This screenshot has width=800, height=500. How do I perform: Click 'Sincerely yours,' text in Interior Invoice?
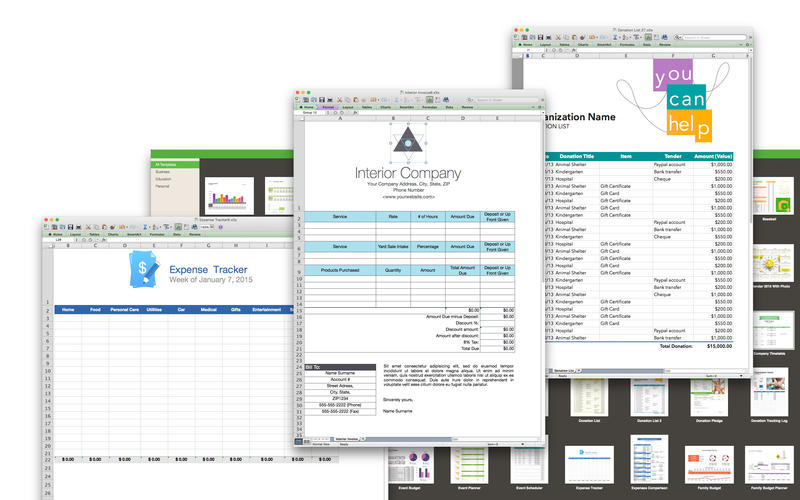398,399
